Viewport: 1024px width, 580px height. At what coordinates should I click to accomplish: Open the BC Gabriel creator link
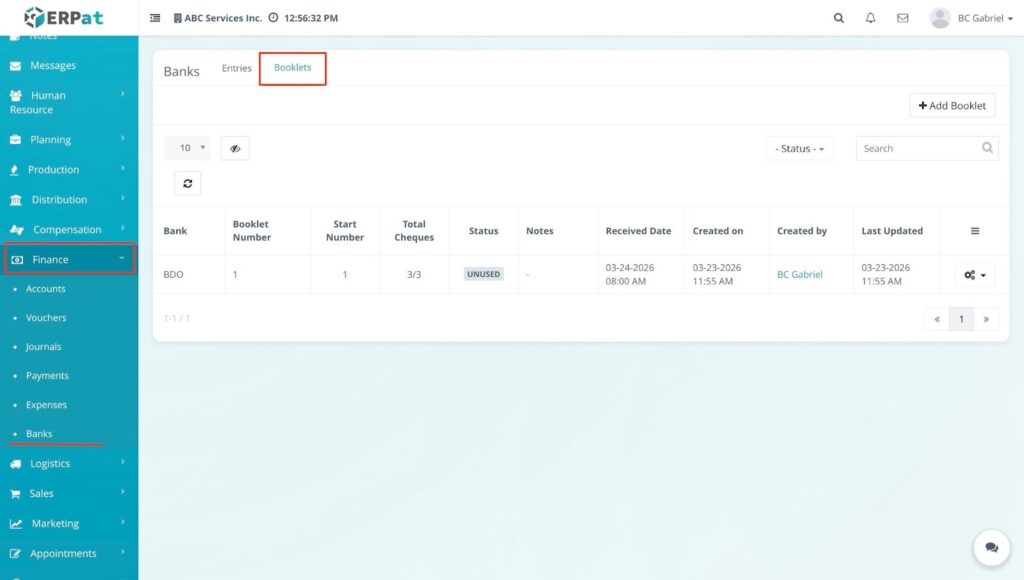pyautogui.click(x=800, y=275)
